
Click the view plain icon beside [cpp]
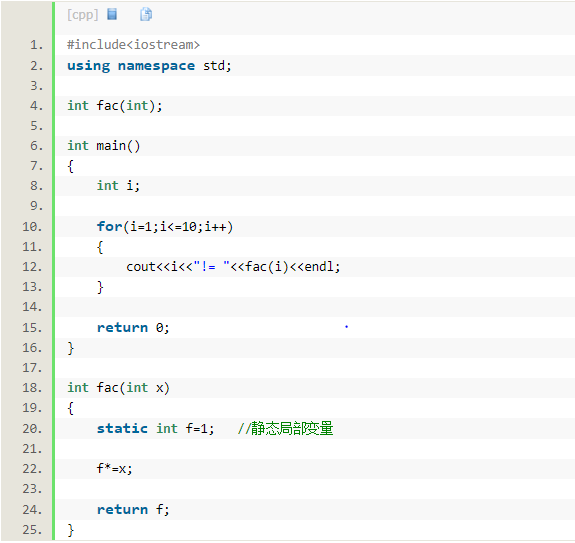pyautogui.click(x=112, y=14)
